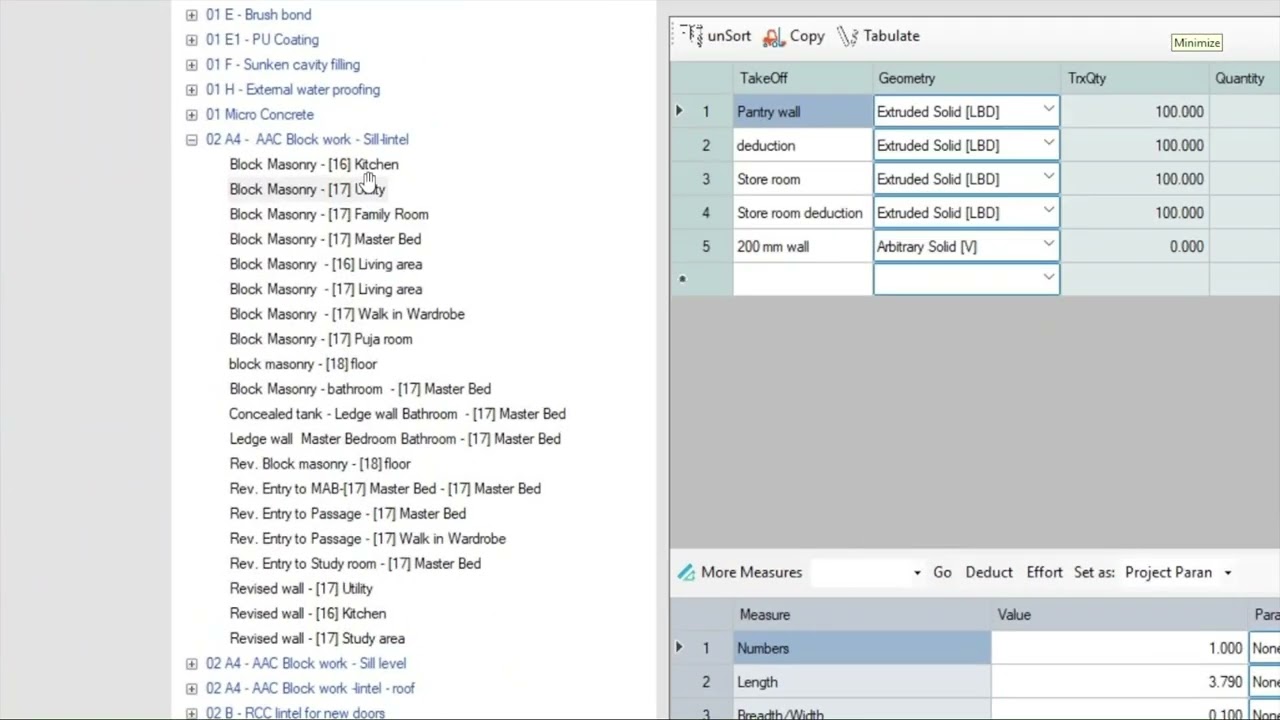
Task: Click the More Measures pencil icon
Action: coord(686,573)
